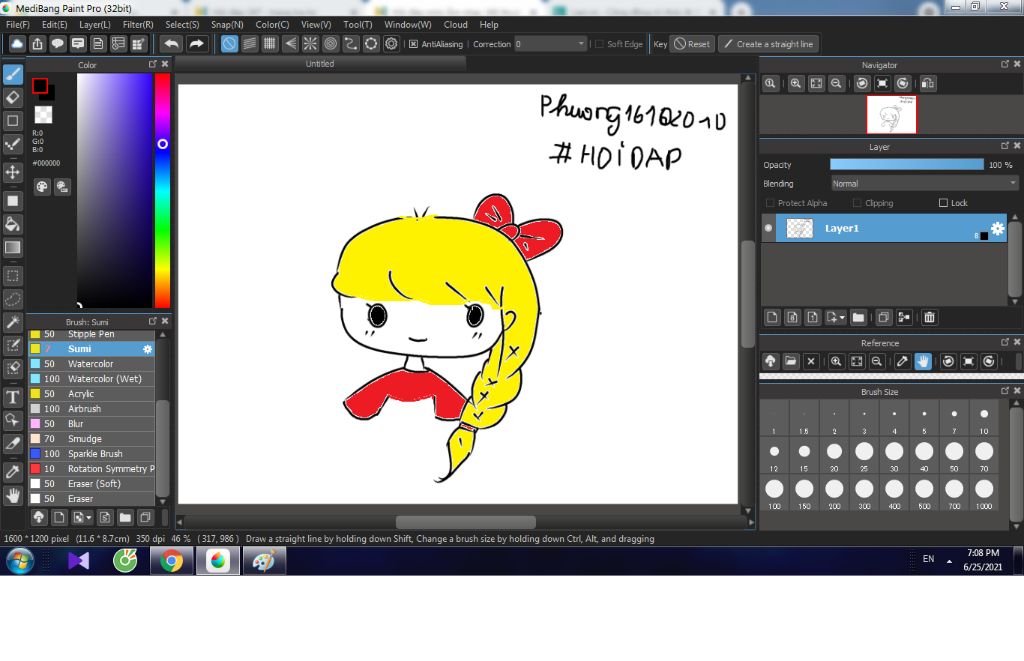
Task: Click Create a straight line button
Action: [769, 44]
